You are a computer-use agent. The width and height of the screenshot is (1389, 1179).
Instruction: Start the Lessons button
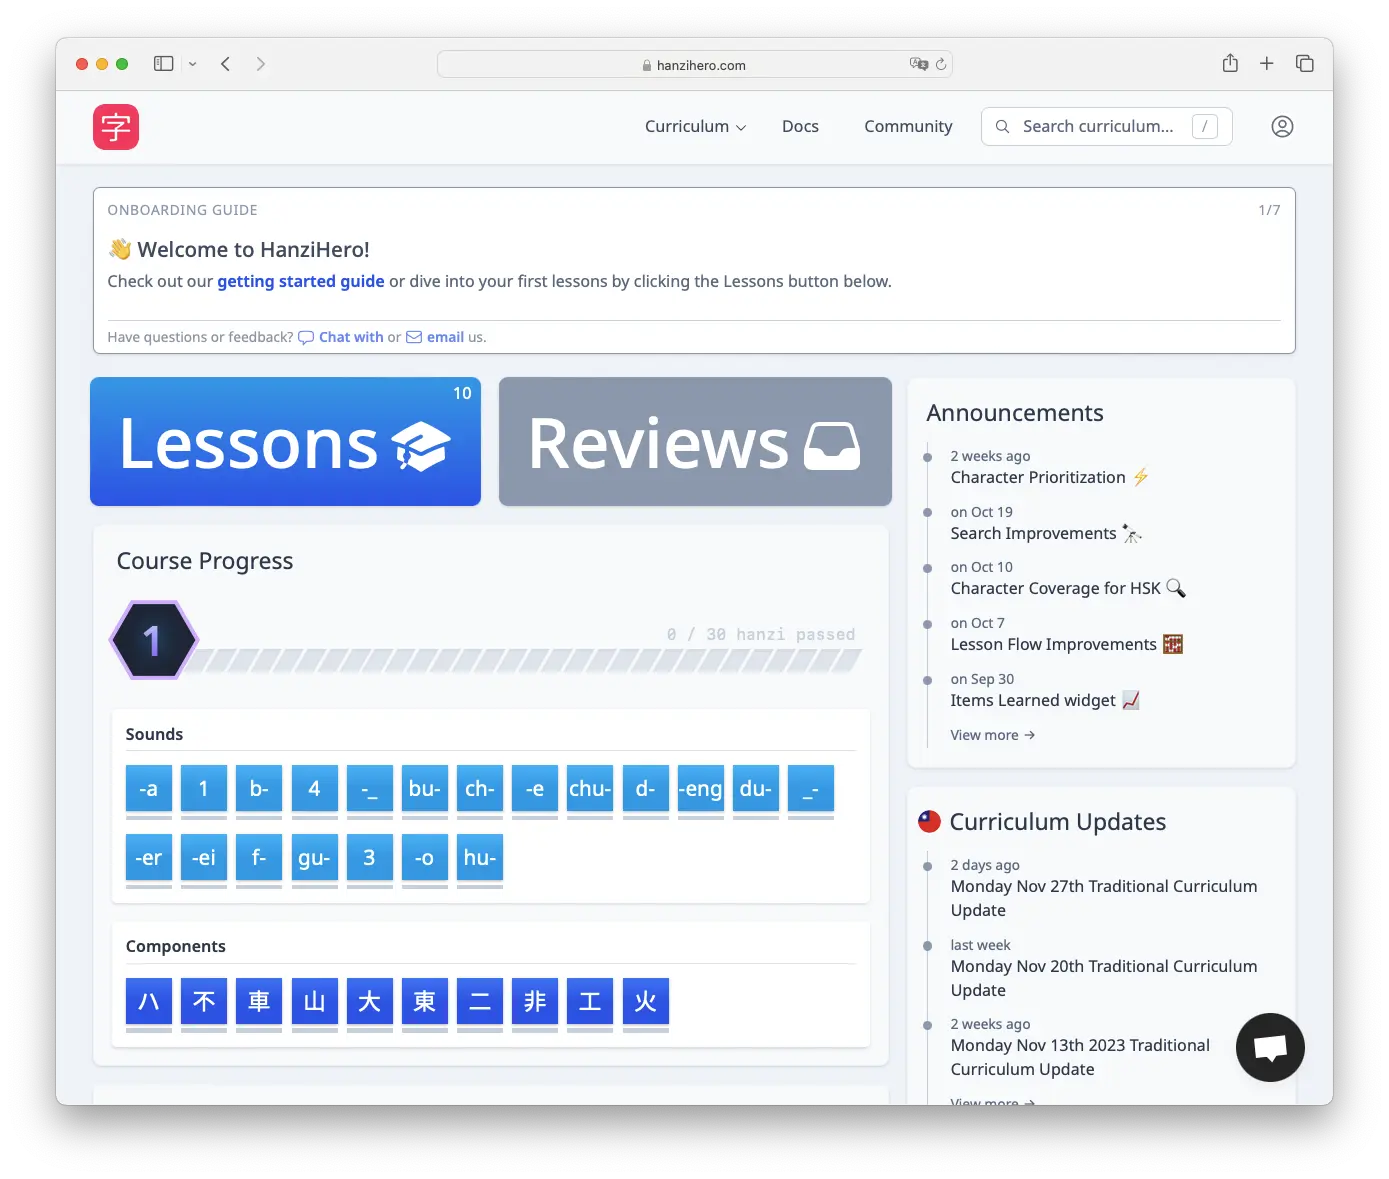pyautogui.click(x=285, y=442)
